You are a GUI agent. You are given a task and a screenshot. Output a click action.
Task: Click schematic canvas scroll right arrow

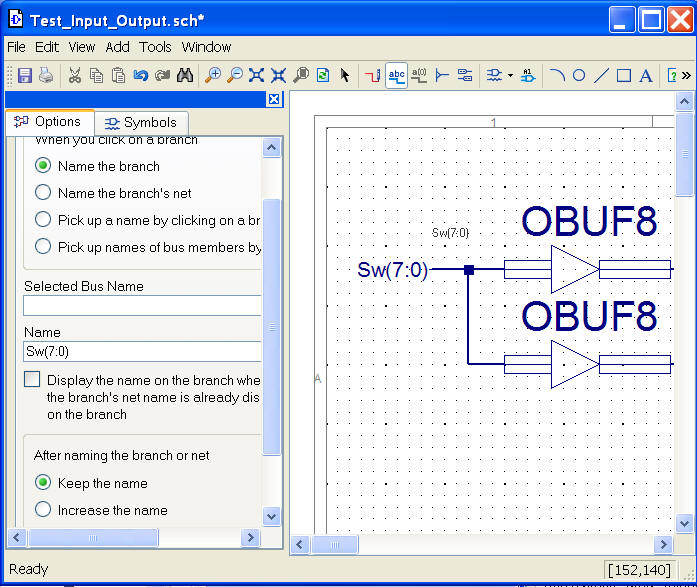pyautogui.click(x=663, y=545)
